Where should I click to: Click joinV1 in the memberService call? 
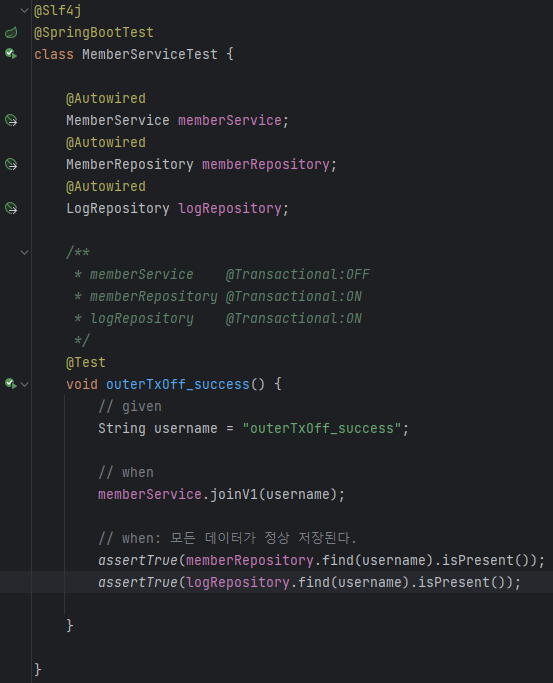pos(234,494)
